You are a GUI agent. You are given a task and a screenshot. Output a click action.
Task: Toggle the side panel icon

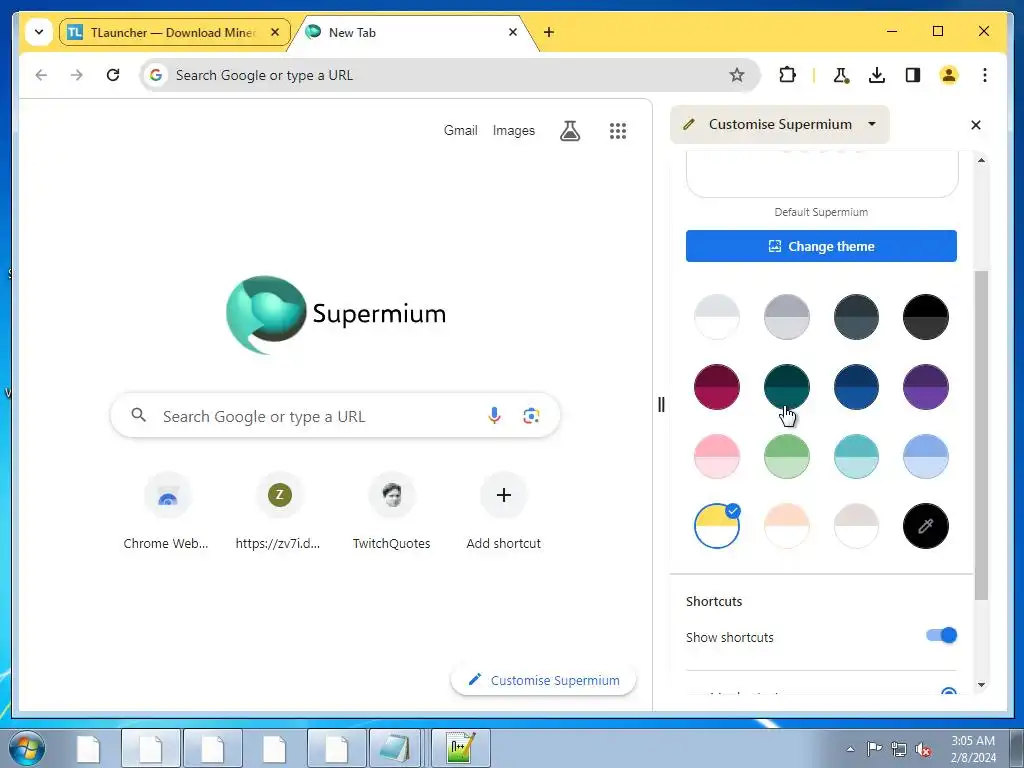[913, 75]
